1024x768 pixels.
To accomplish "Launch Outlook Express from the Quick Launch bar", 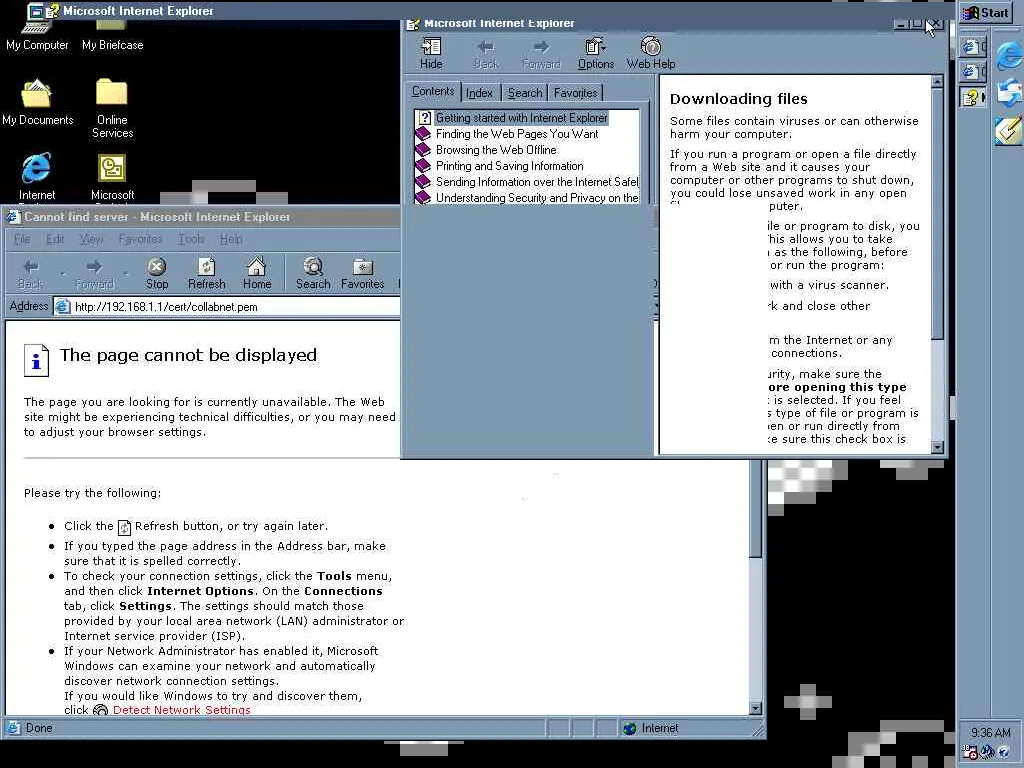I will (1009, 93).
